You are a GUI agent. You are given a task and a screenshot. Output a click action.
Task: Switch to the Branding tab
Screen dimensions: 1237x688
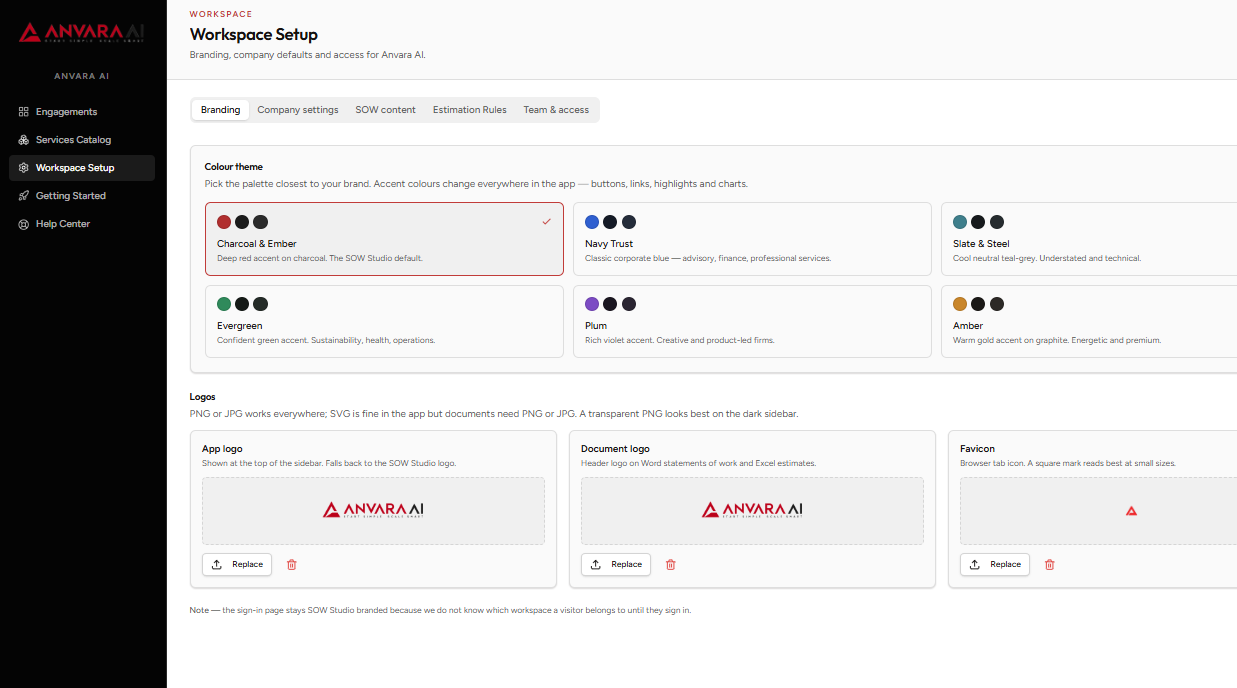tap(220, 110)
